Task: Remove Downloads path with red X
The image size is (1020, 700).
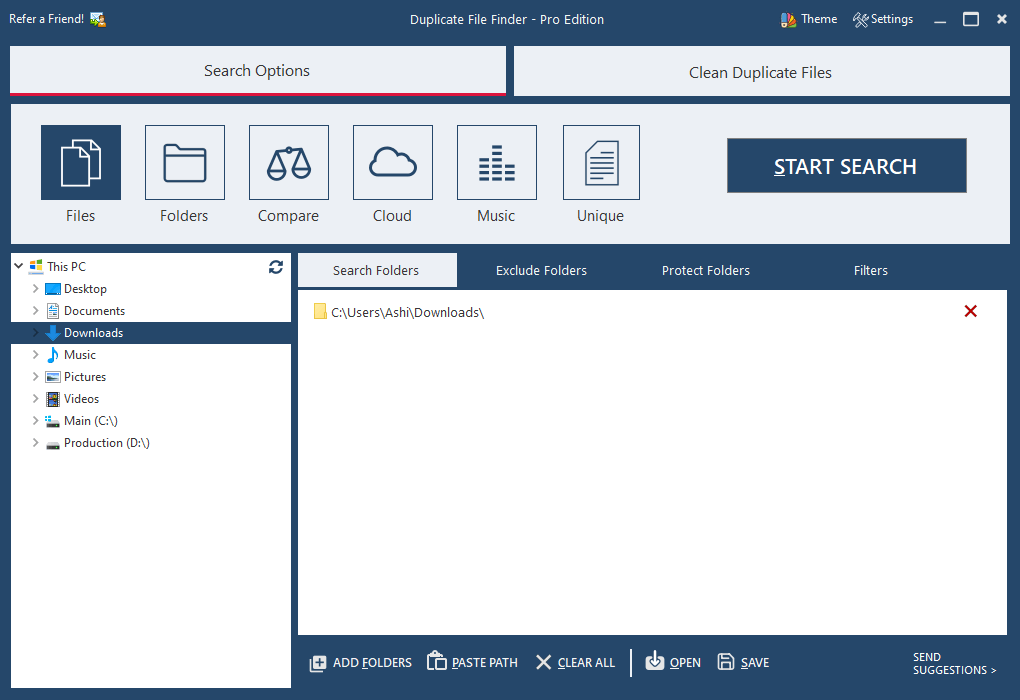Action: coord(970,312)
